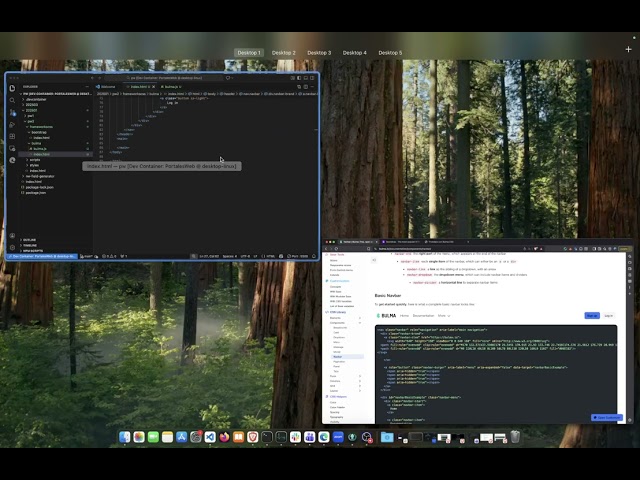
Task: Open Firefox from the Dock
Action: click(x=224, y=437)
